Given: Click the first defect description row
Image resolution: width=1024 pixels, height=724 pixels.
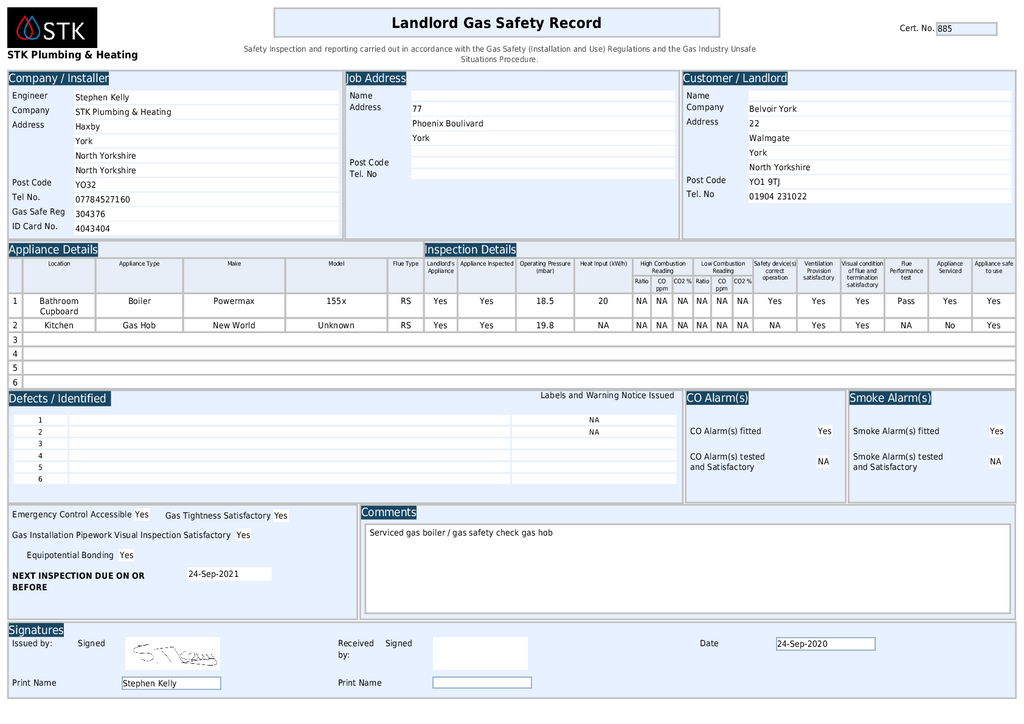Looking at the screenshot, I should [289, 420].
